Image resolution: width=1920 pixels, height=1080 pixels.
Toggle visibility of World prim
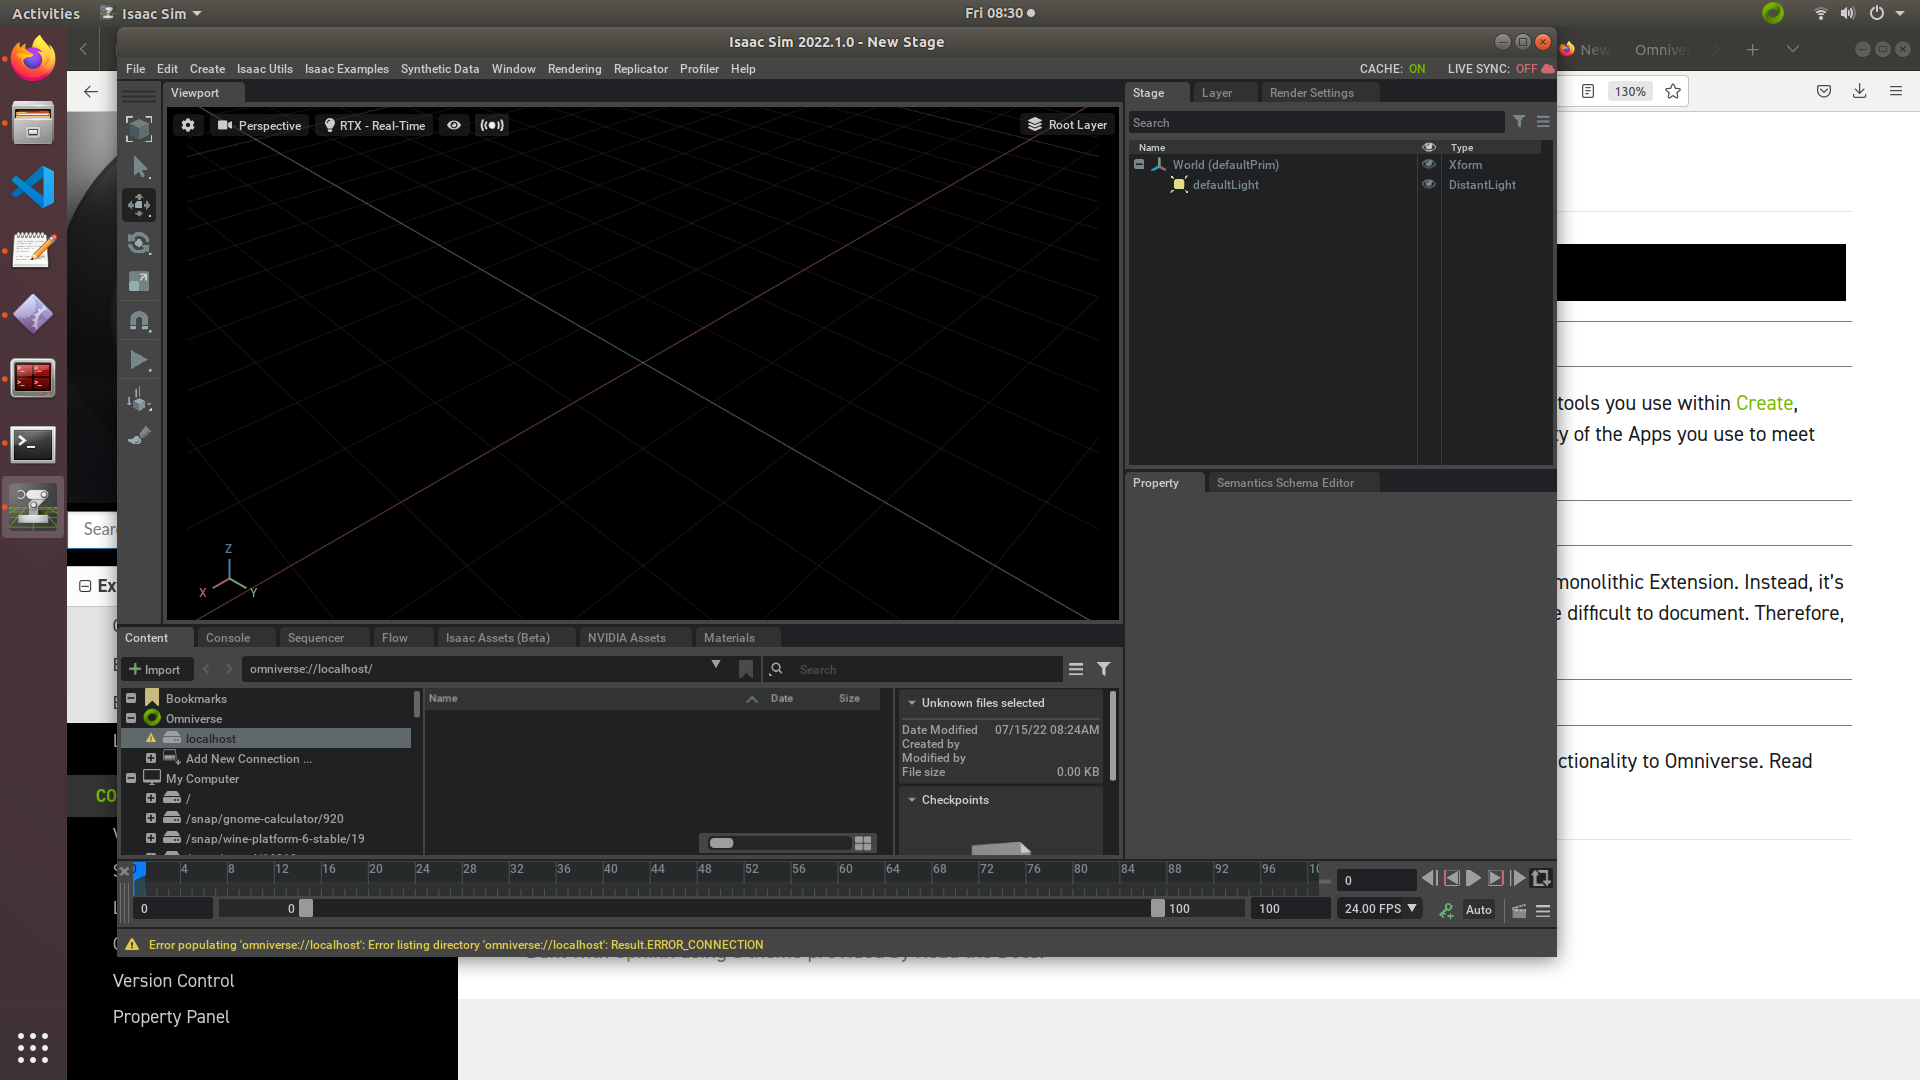pyautogui.click(x=1429, y=165)
